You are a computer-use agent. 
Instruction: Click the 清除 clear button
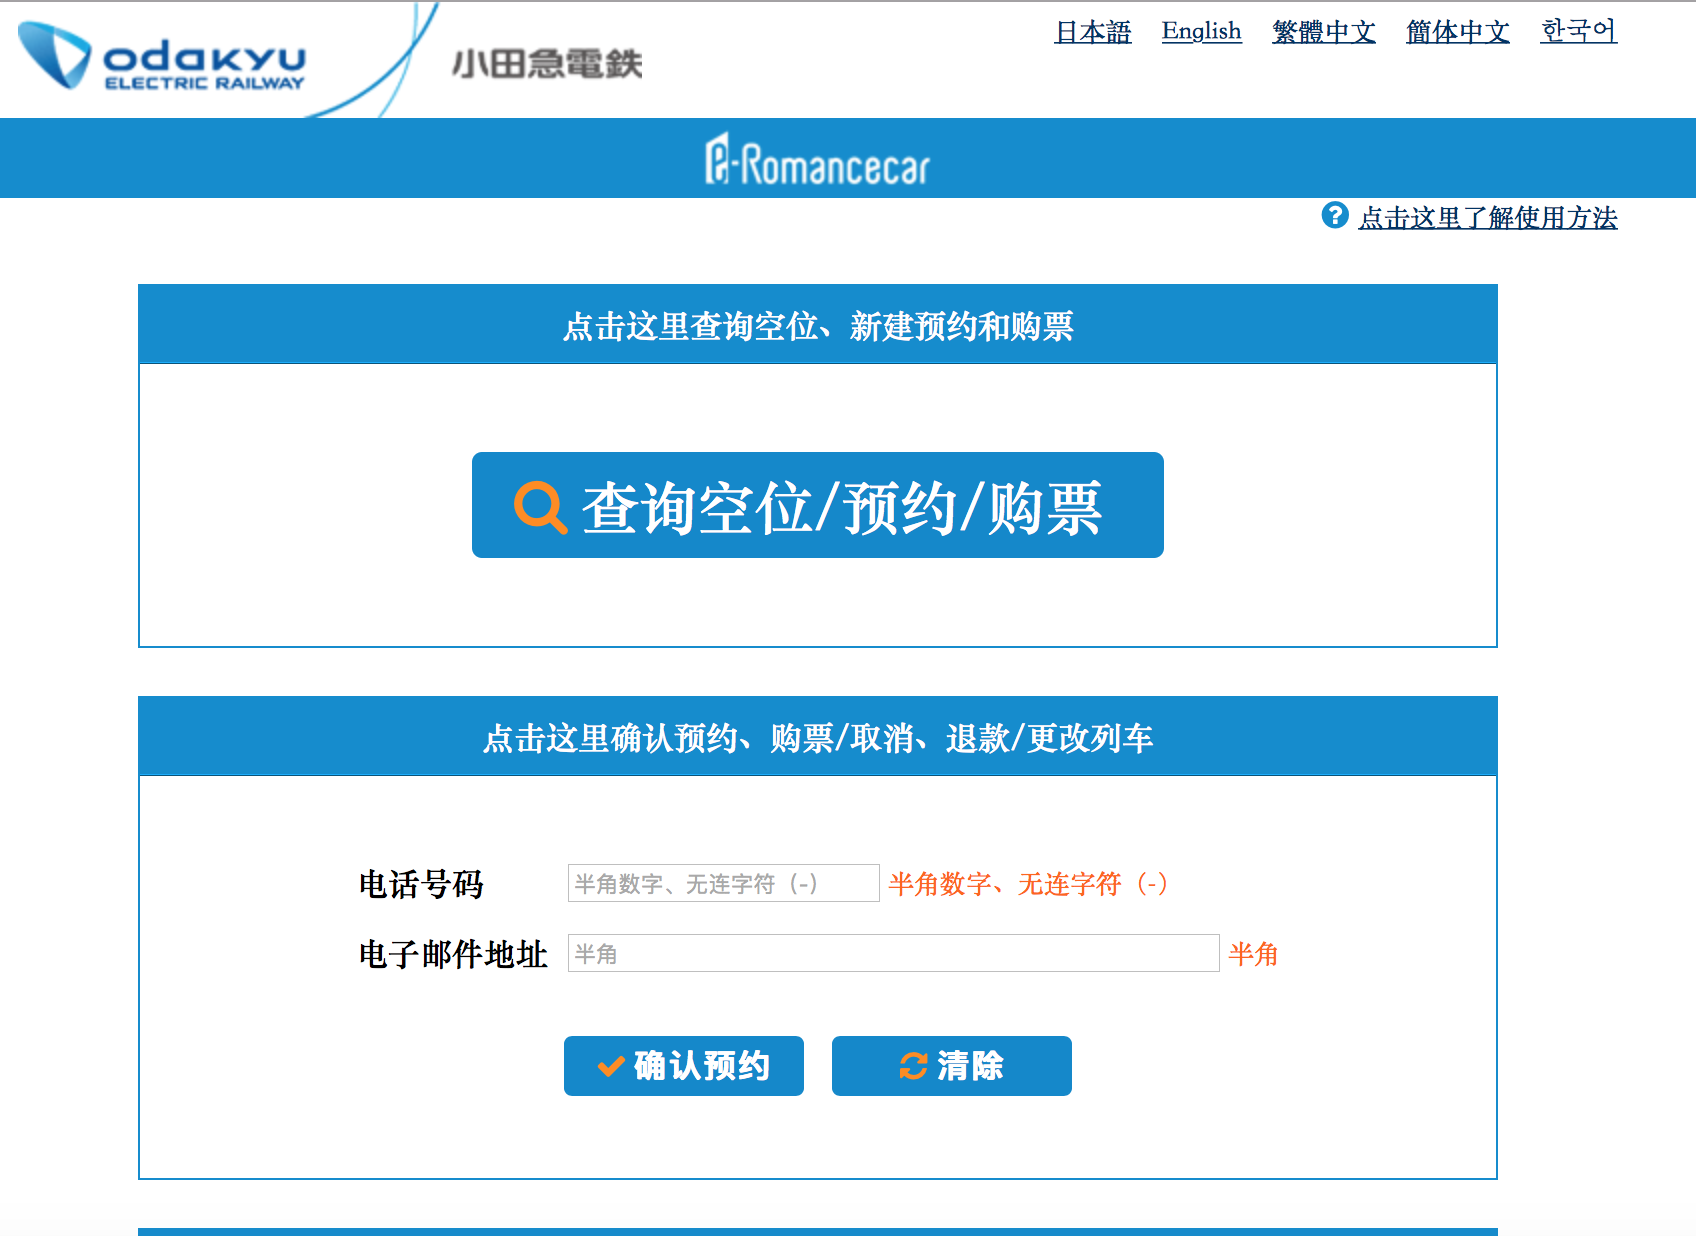[x=952, y=1066]
